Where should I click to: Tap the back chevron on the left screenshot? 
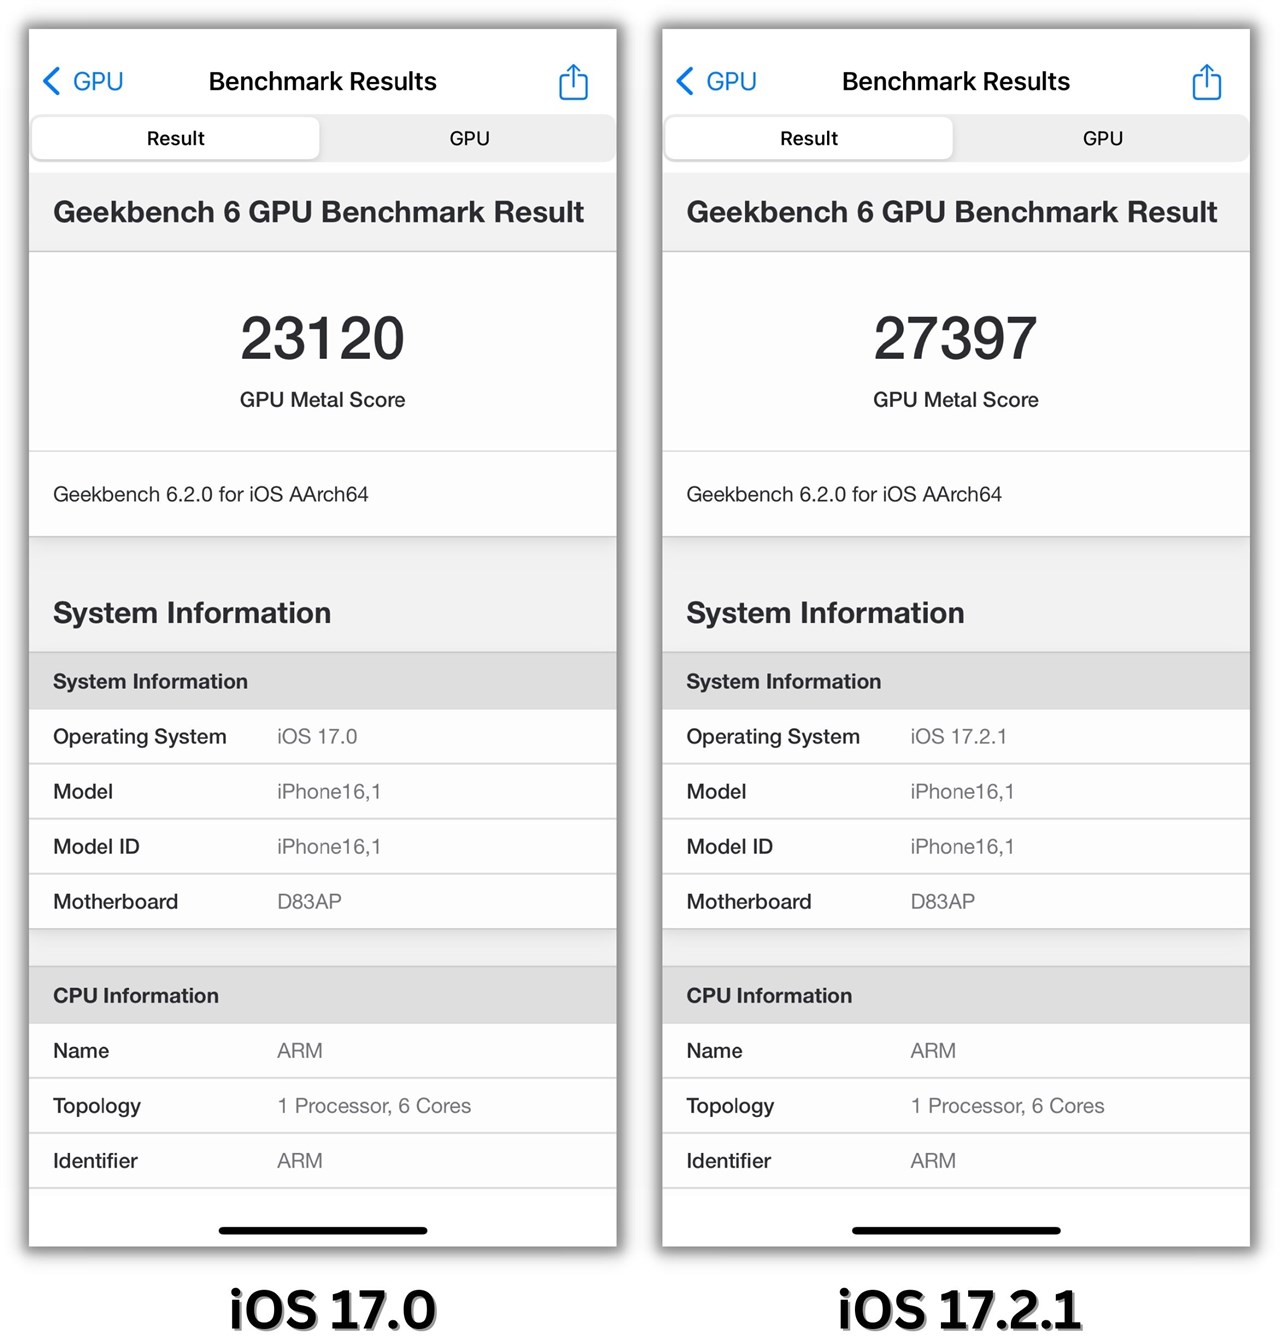pos(50,81)
